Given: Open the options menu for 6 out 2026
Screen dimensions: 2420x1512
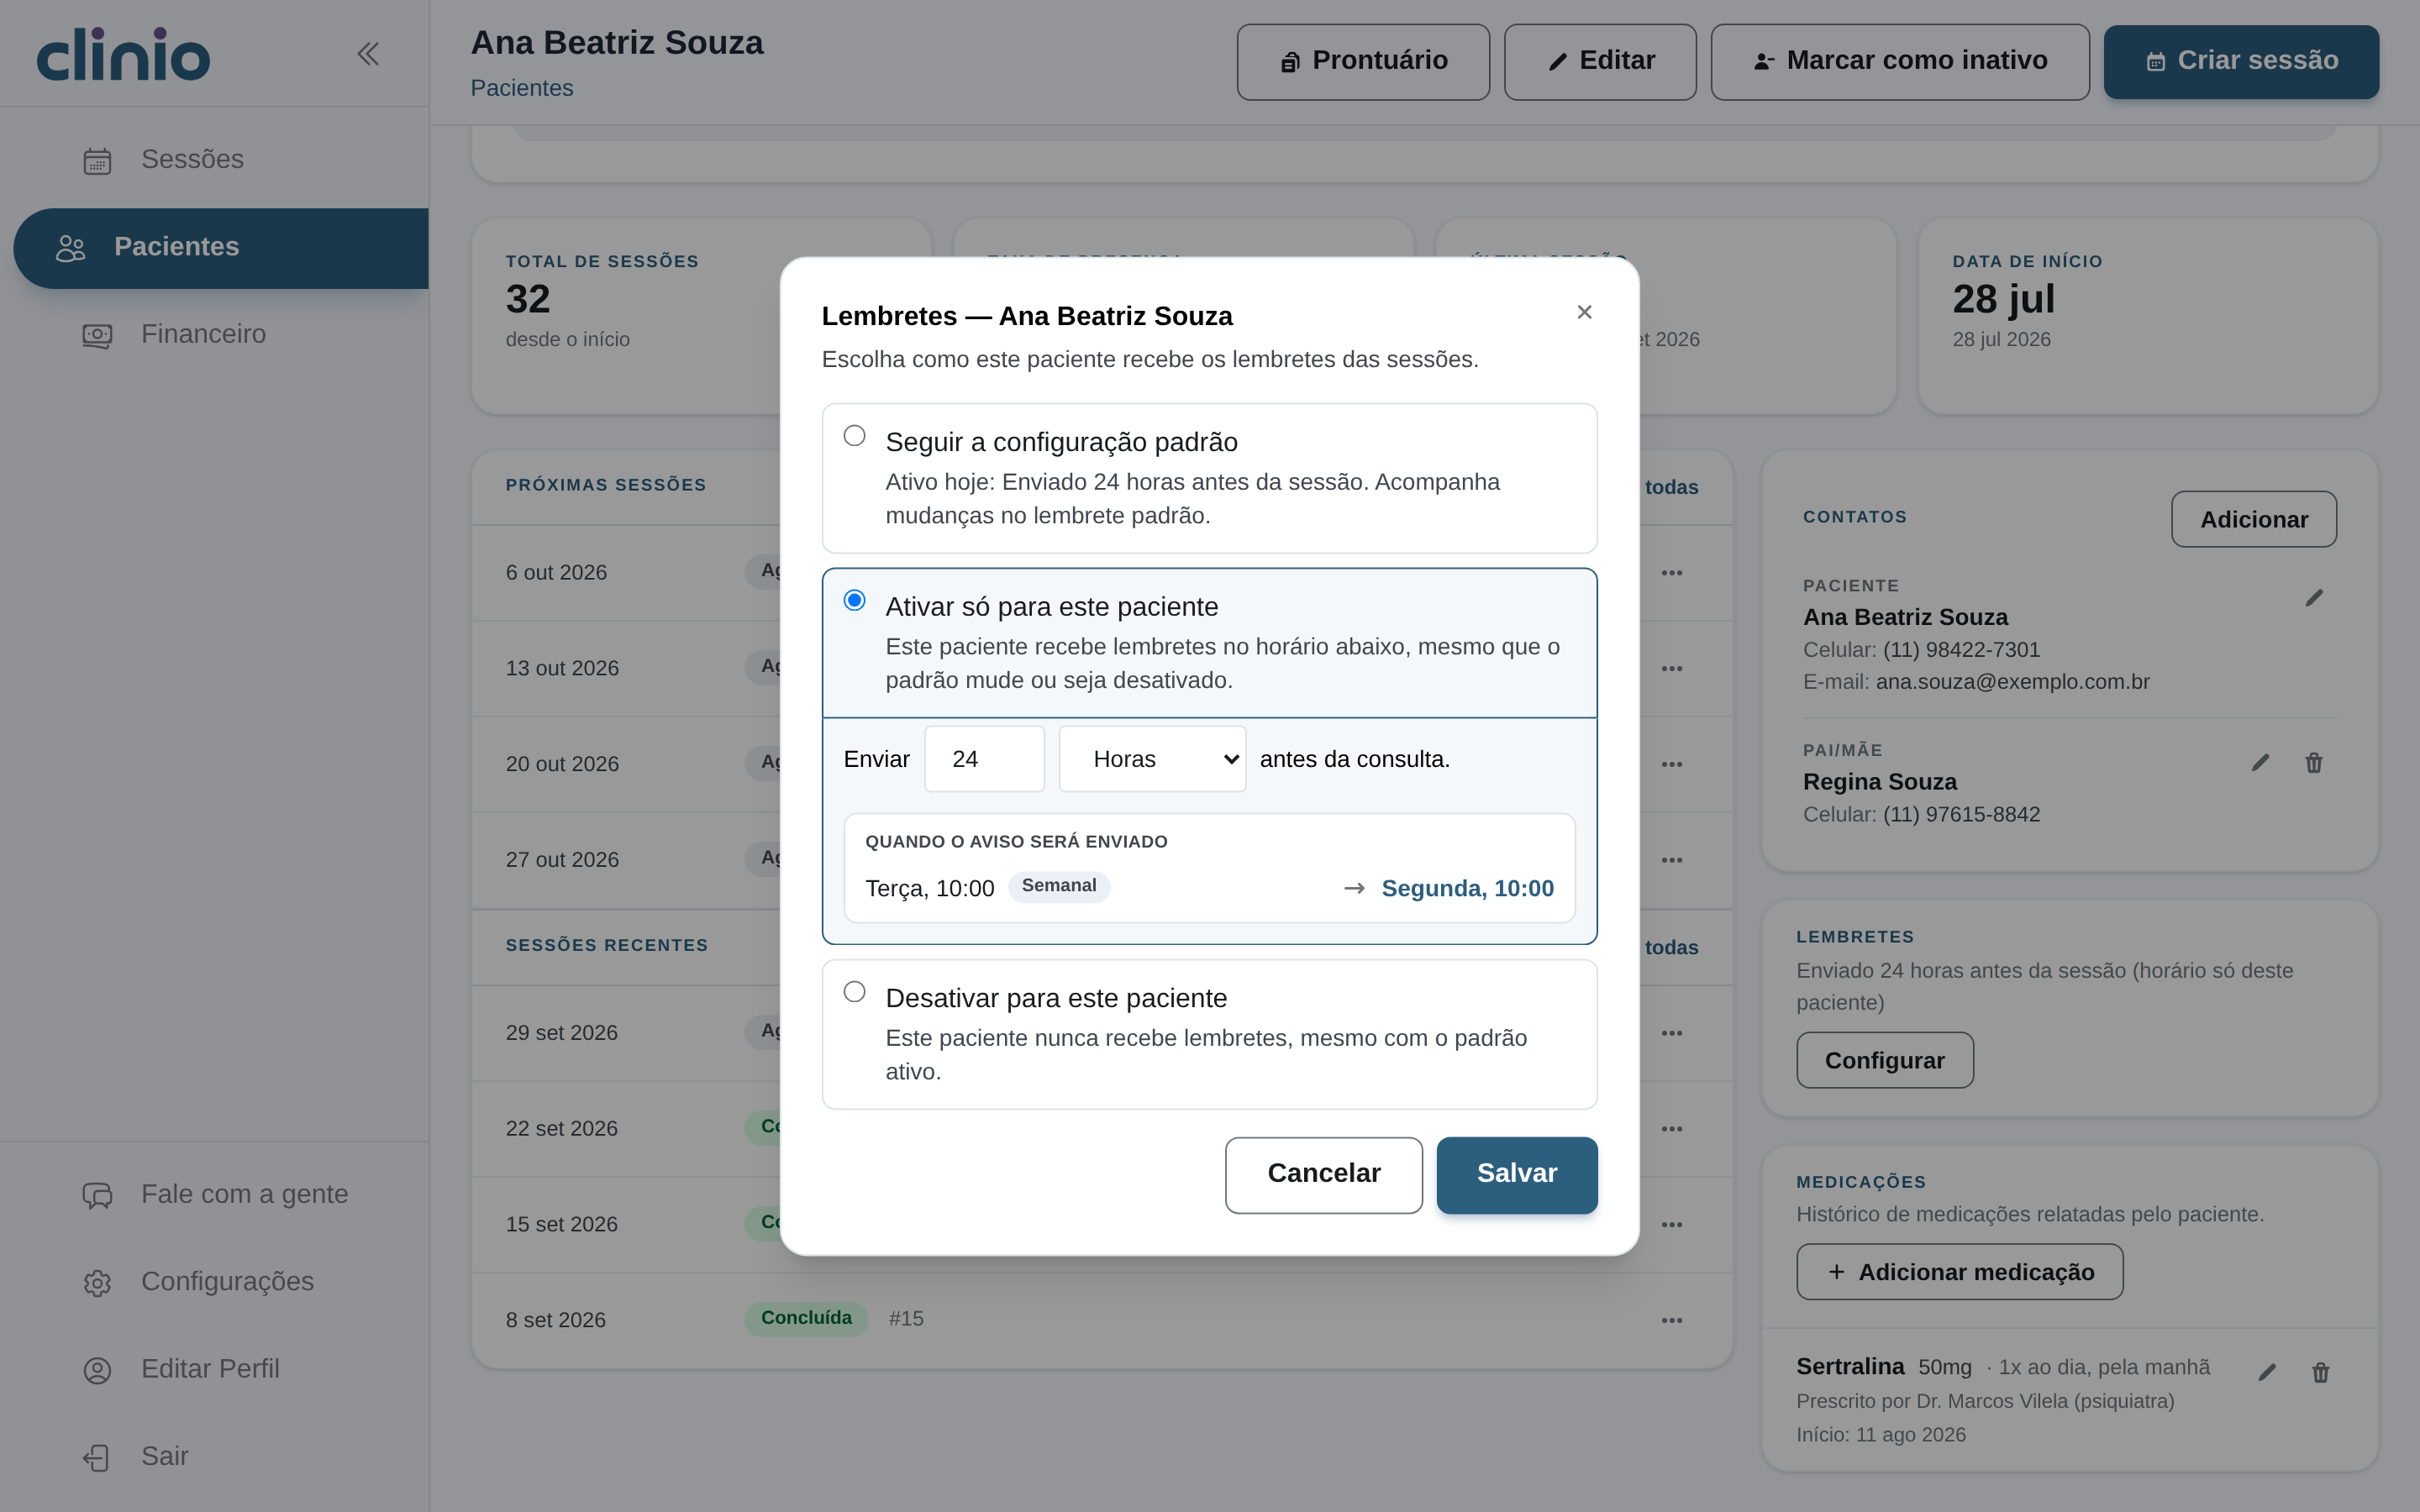Looking at the screenshot, I should point(1671,573).
